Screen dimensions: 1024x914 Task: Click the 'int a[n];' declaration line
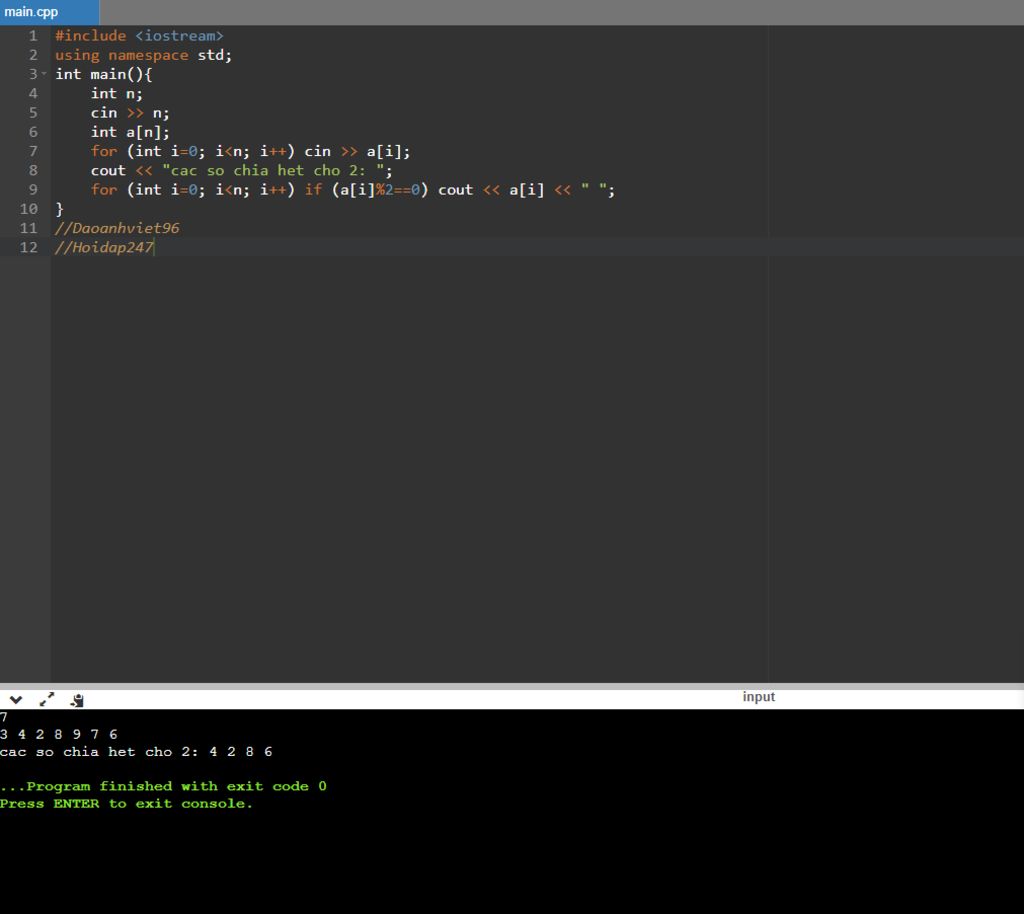coord(130,132)
